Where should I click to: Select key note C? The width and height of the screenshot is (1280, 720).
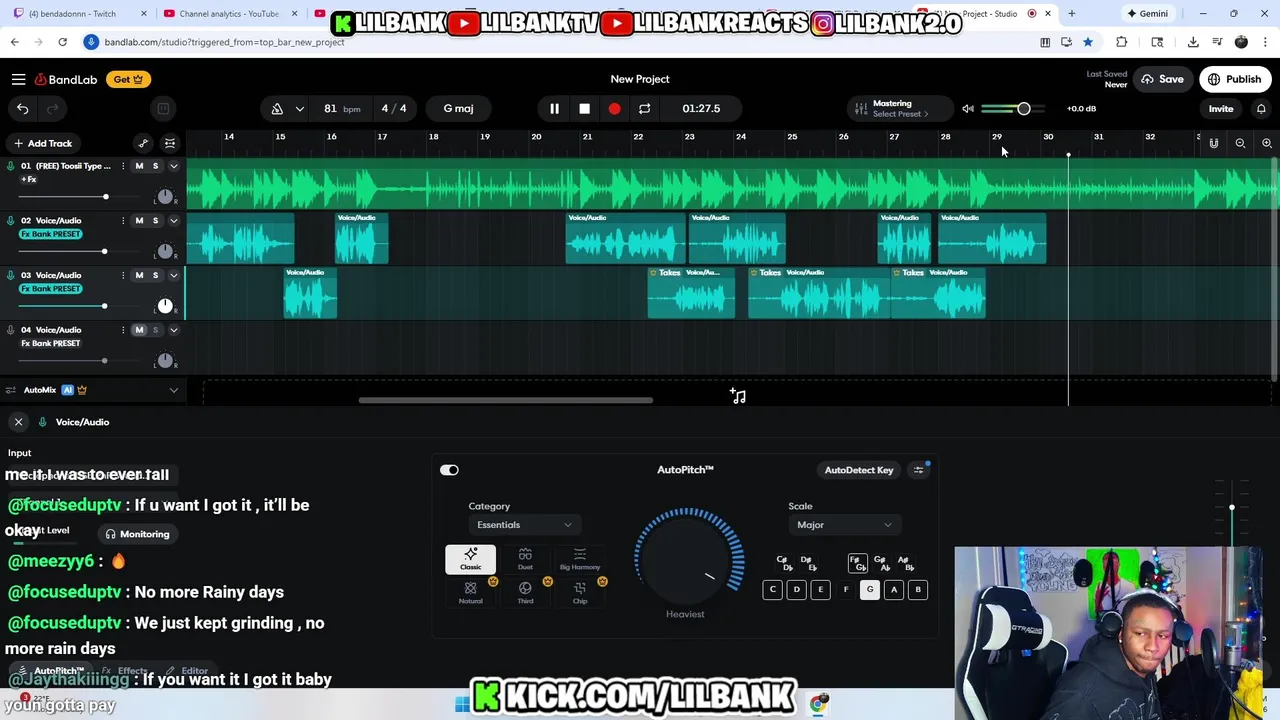point(772,590)
